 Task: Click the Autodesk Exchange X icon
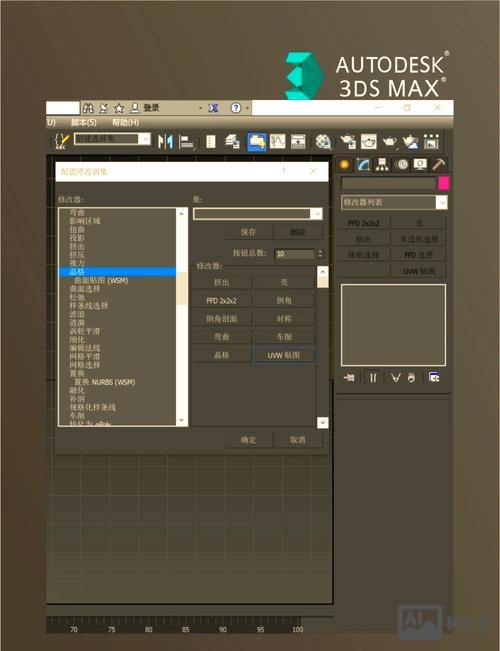[213, 108]
